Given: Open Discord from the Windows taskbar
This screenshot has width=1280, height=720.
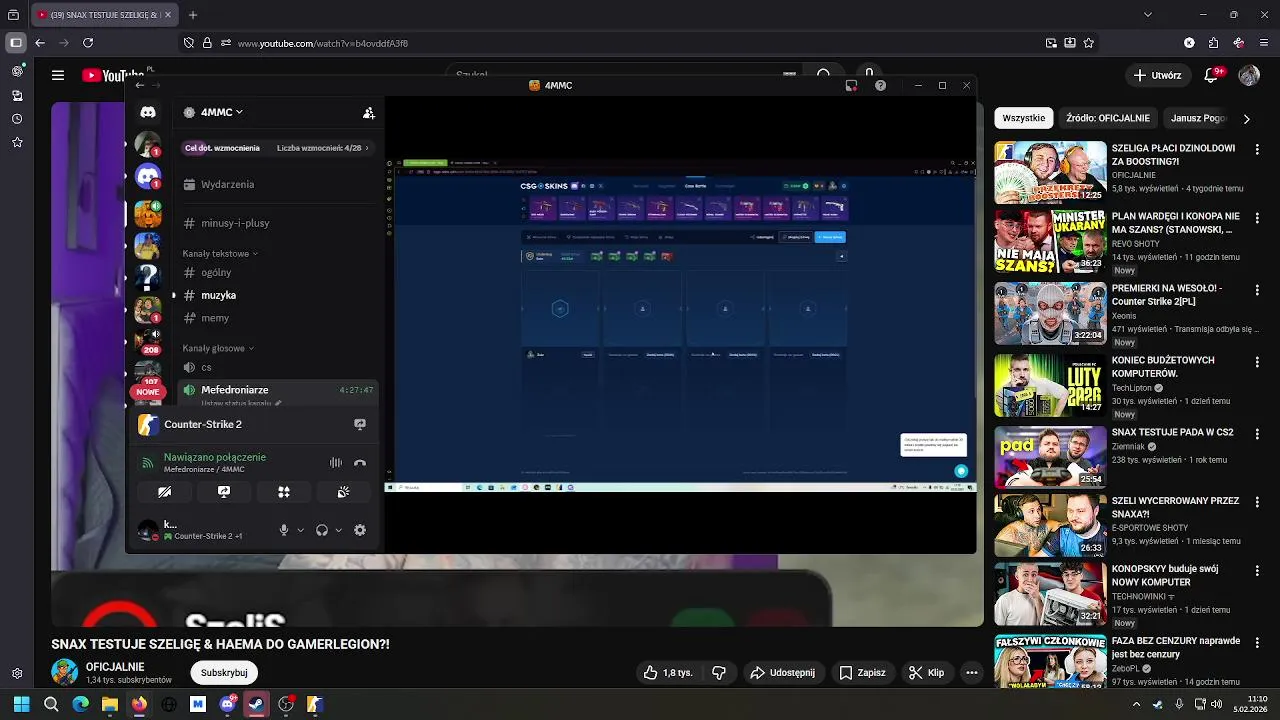Looking at the screenshot, I should tap(227, 704).
